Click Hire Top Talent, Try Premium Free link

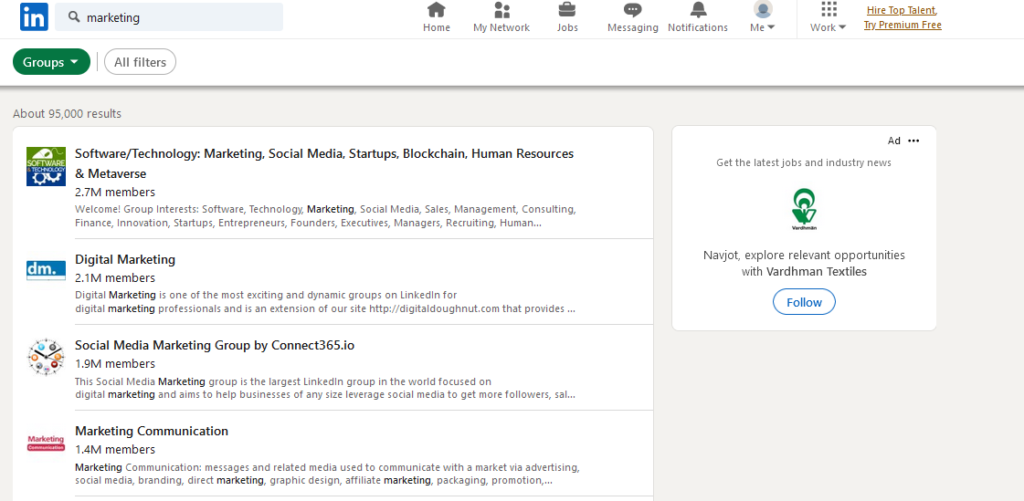point(903,18)
